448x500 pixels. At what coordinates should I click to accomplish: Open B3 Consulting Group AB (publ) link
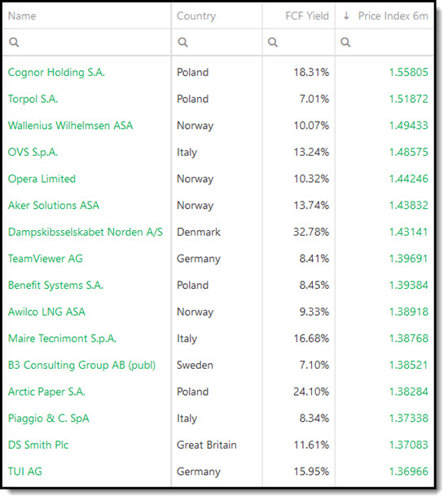[x=82, y=365]
